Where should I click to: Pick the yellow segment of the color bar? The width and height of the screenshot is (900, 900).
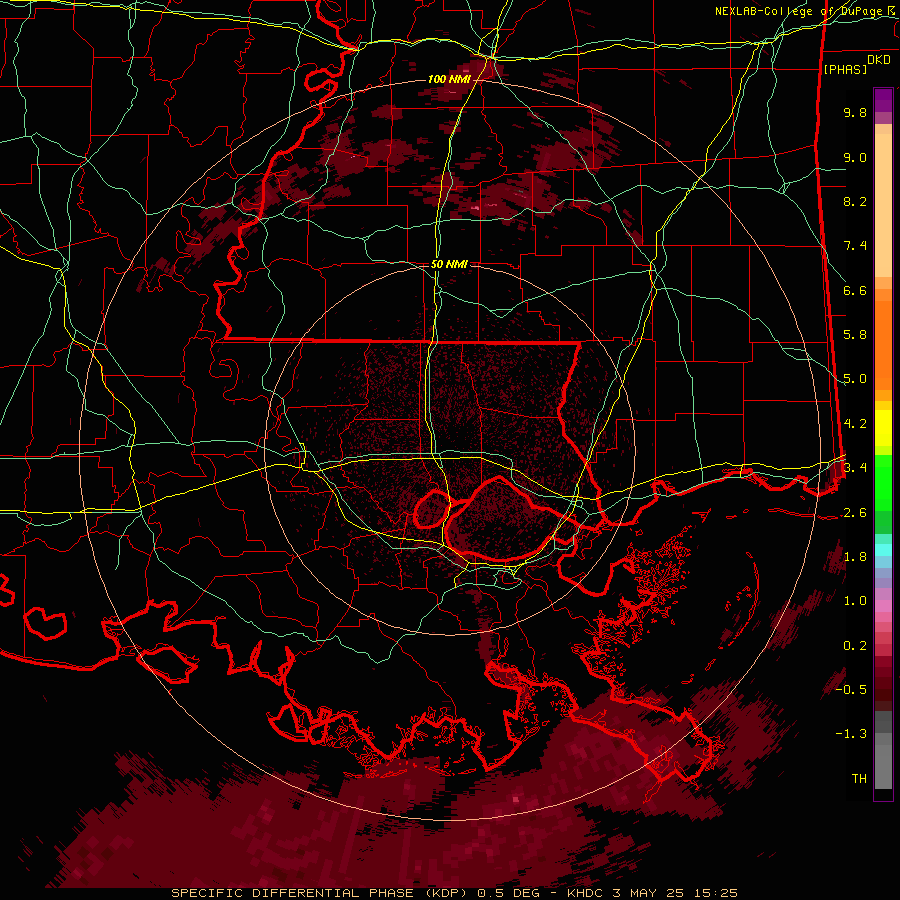coord(883,428)
